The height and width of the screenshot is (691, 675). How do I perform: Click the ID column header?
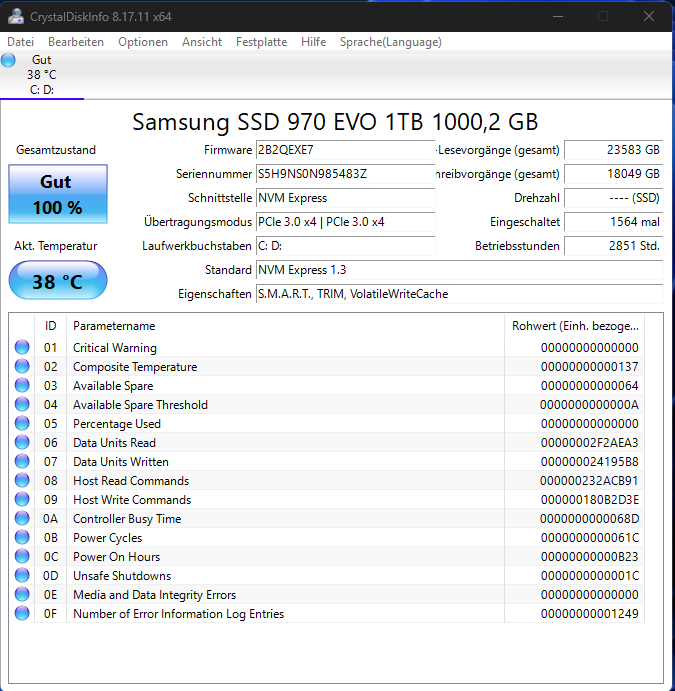click(x=50, y=326)
